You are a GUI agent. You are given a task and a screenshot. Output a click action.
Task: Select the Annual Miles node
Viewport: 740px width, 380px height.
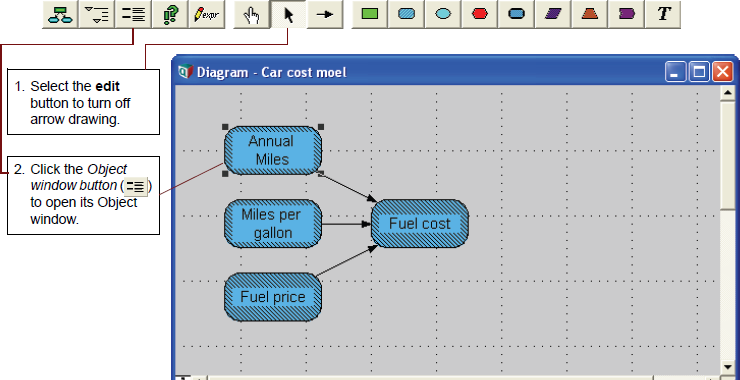click(273, 151)
